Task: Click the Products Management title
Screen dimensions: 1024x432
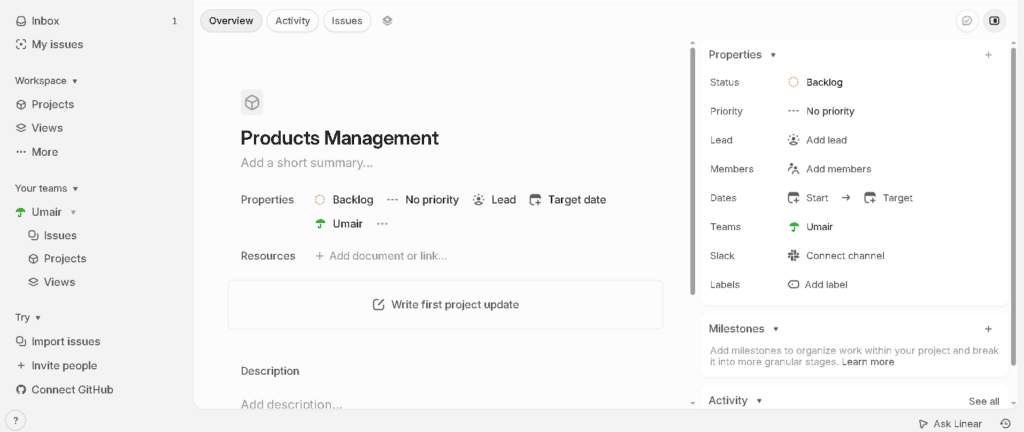Action: click(x=340, y=138)
